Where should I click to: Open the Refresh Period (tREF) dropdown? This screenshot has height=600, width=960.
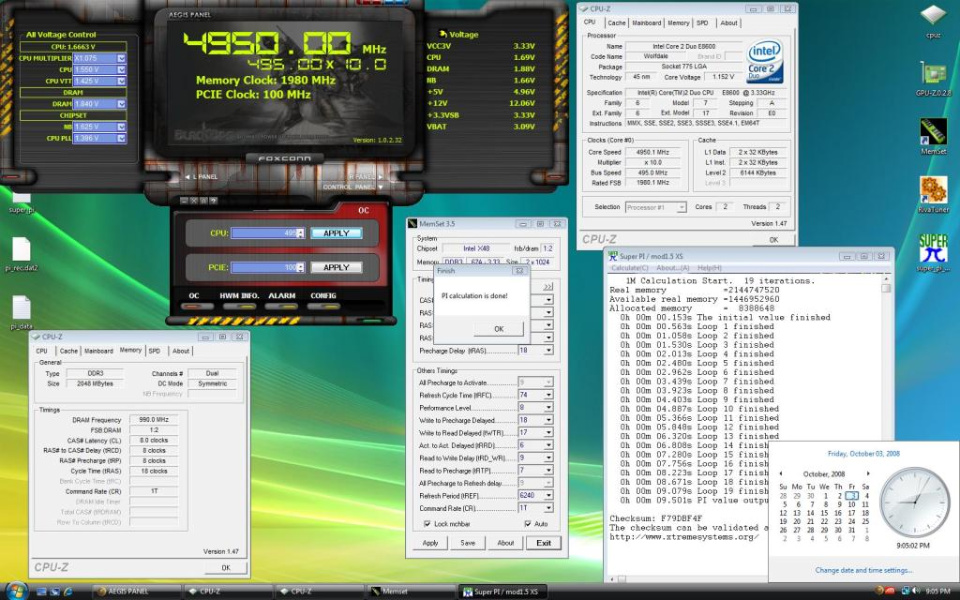click(548, 495)
